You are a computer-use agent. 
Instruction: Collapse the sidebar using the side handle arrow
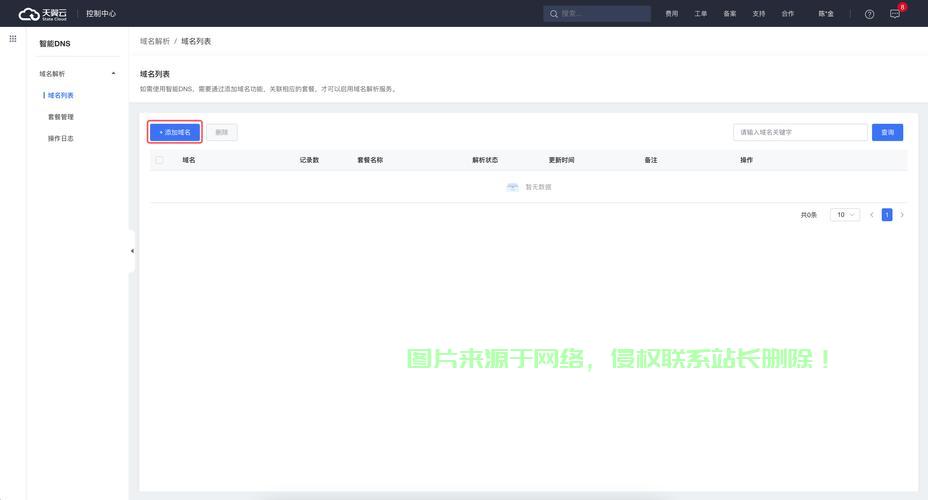pyautogui.click(x=132, y=251)
